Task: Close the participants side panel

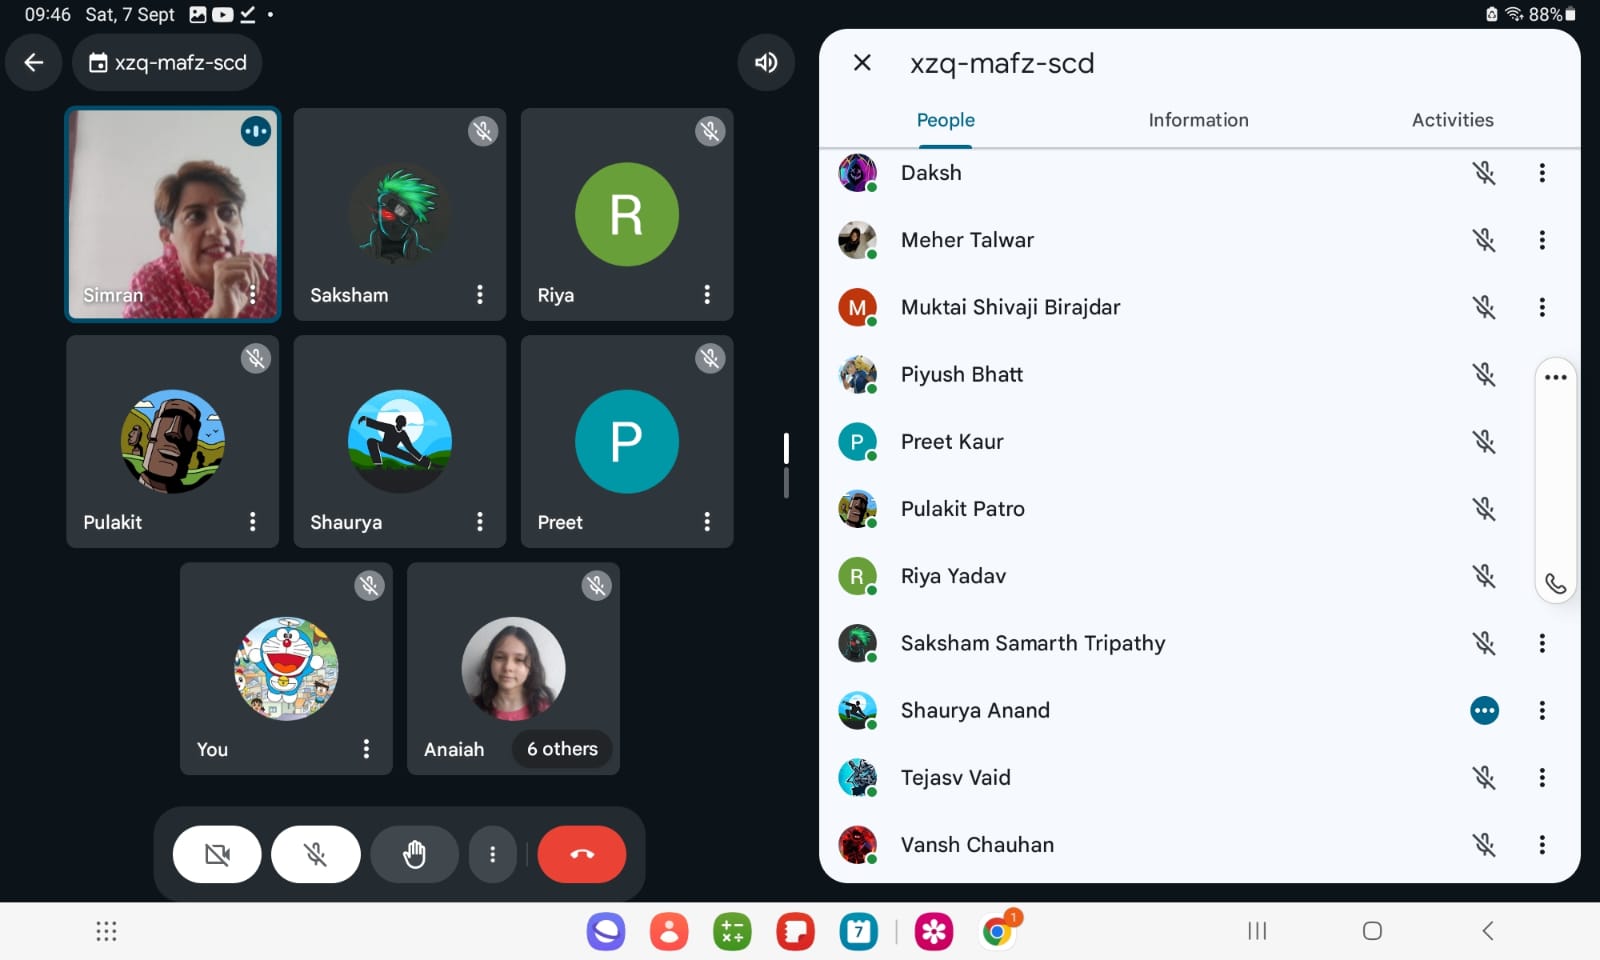Action: pos(862,63)
